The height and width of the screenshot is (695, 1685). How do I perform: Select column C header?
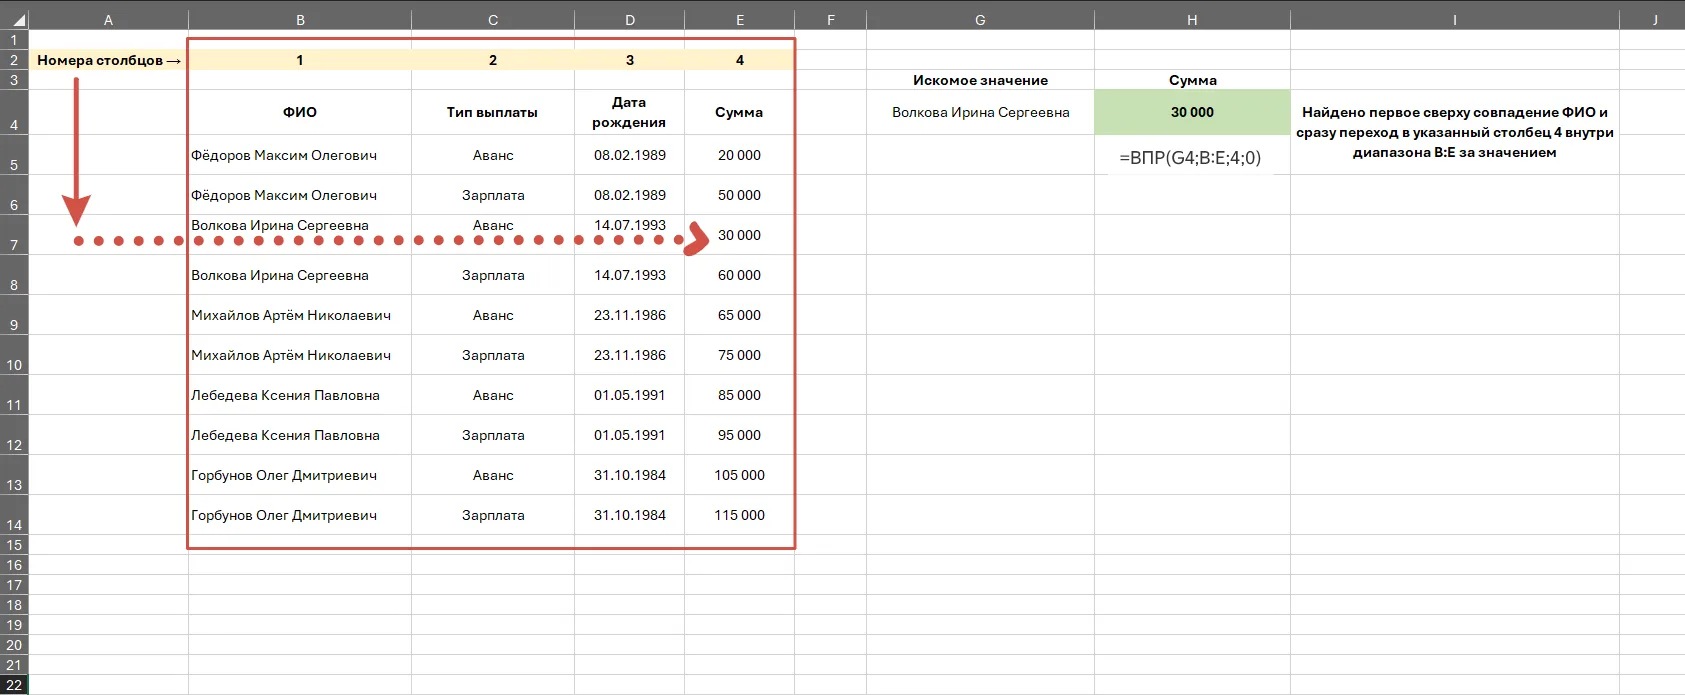[x=493, y=20]
